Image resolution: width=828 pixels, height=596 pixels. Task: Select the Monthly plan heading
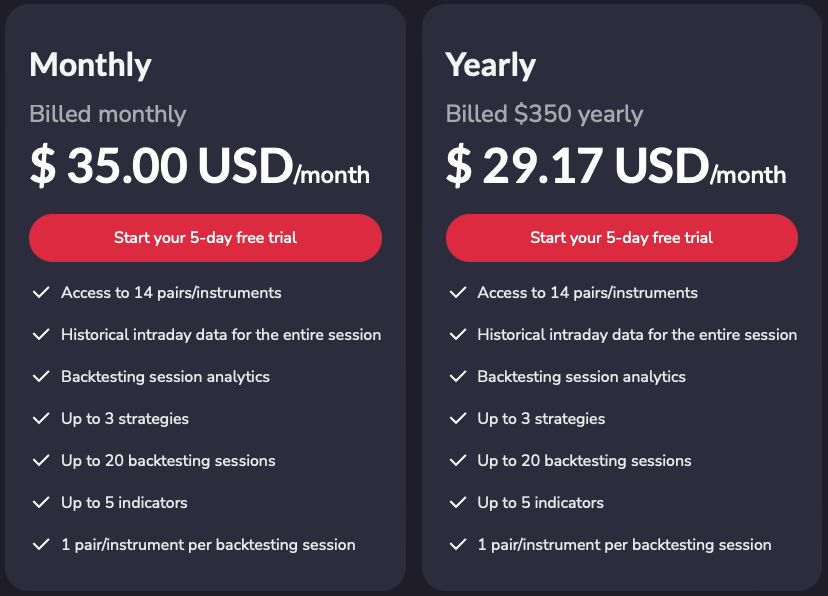90,65
